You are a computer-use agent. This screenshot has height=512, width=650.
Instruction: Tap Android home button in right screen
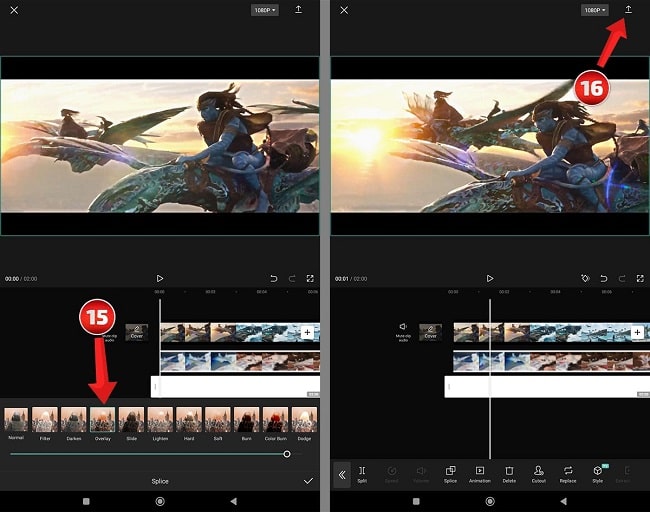pyautogui.click(x=490, y=502)
